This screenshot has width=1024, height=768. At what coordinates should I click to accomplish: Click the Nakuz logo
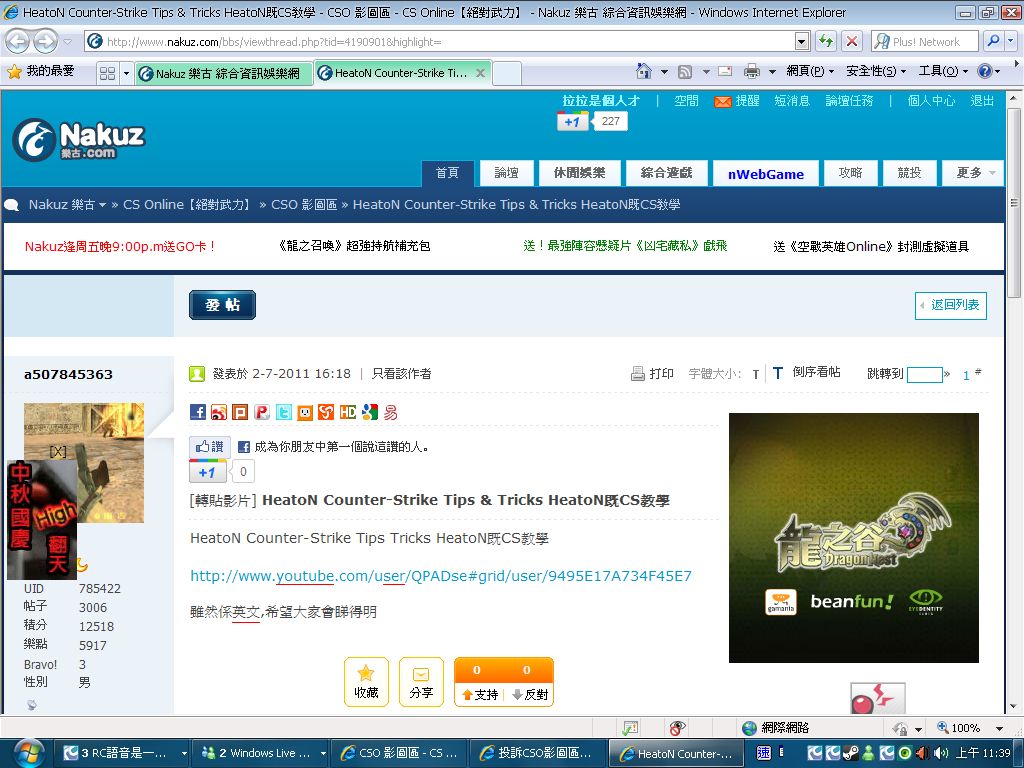pos(79,140)
